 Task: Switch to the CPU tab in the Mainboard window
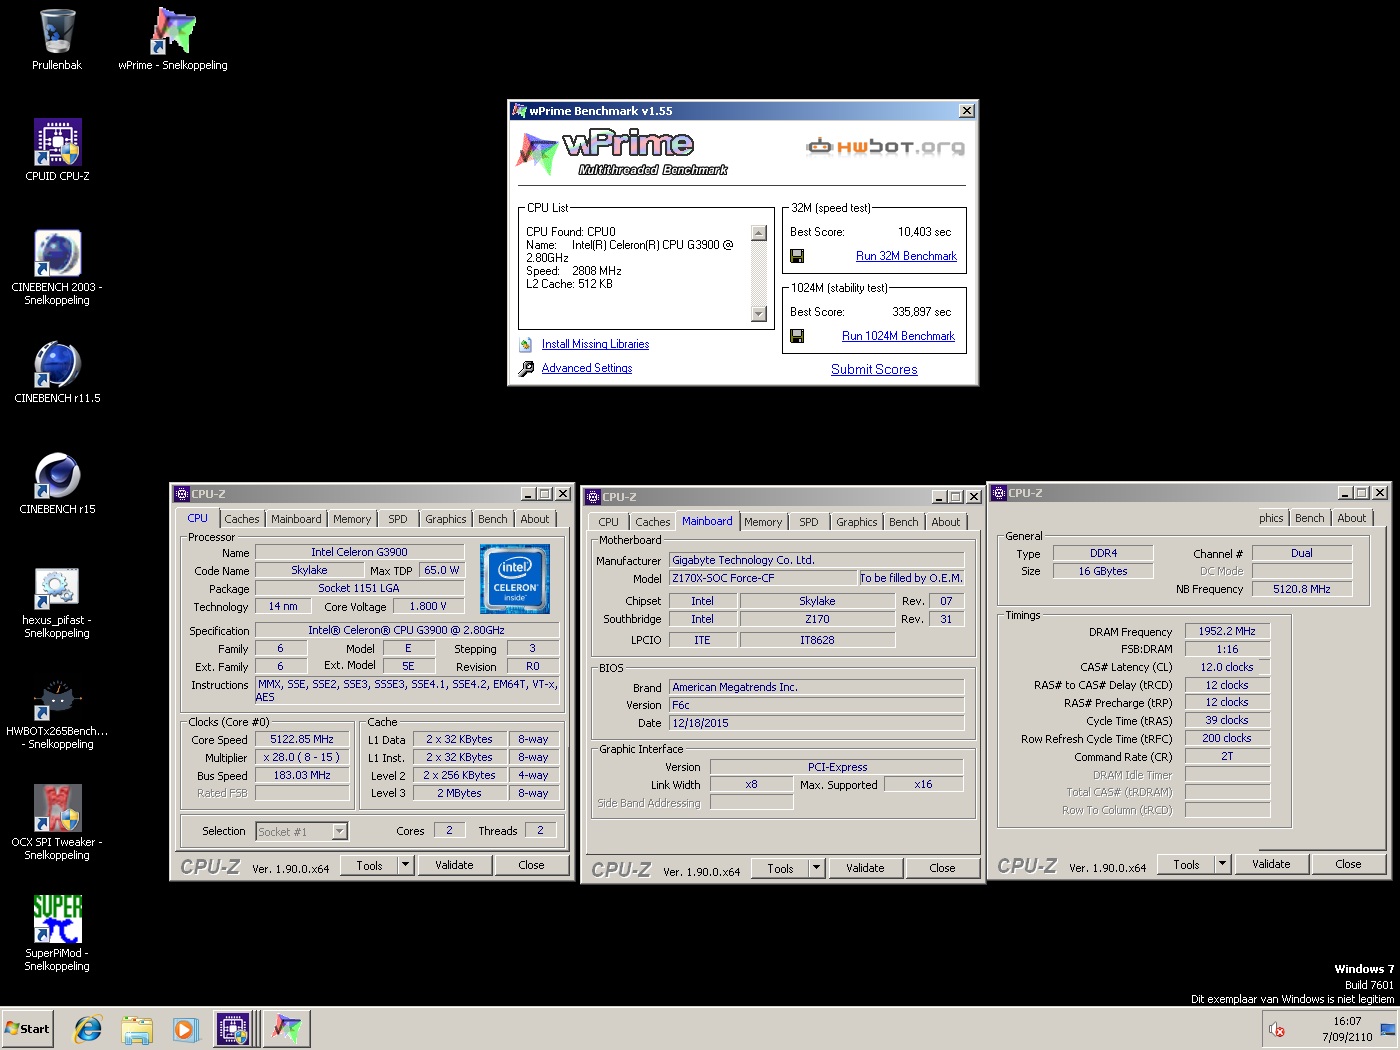[609, 522]
